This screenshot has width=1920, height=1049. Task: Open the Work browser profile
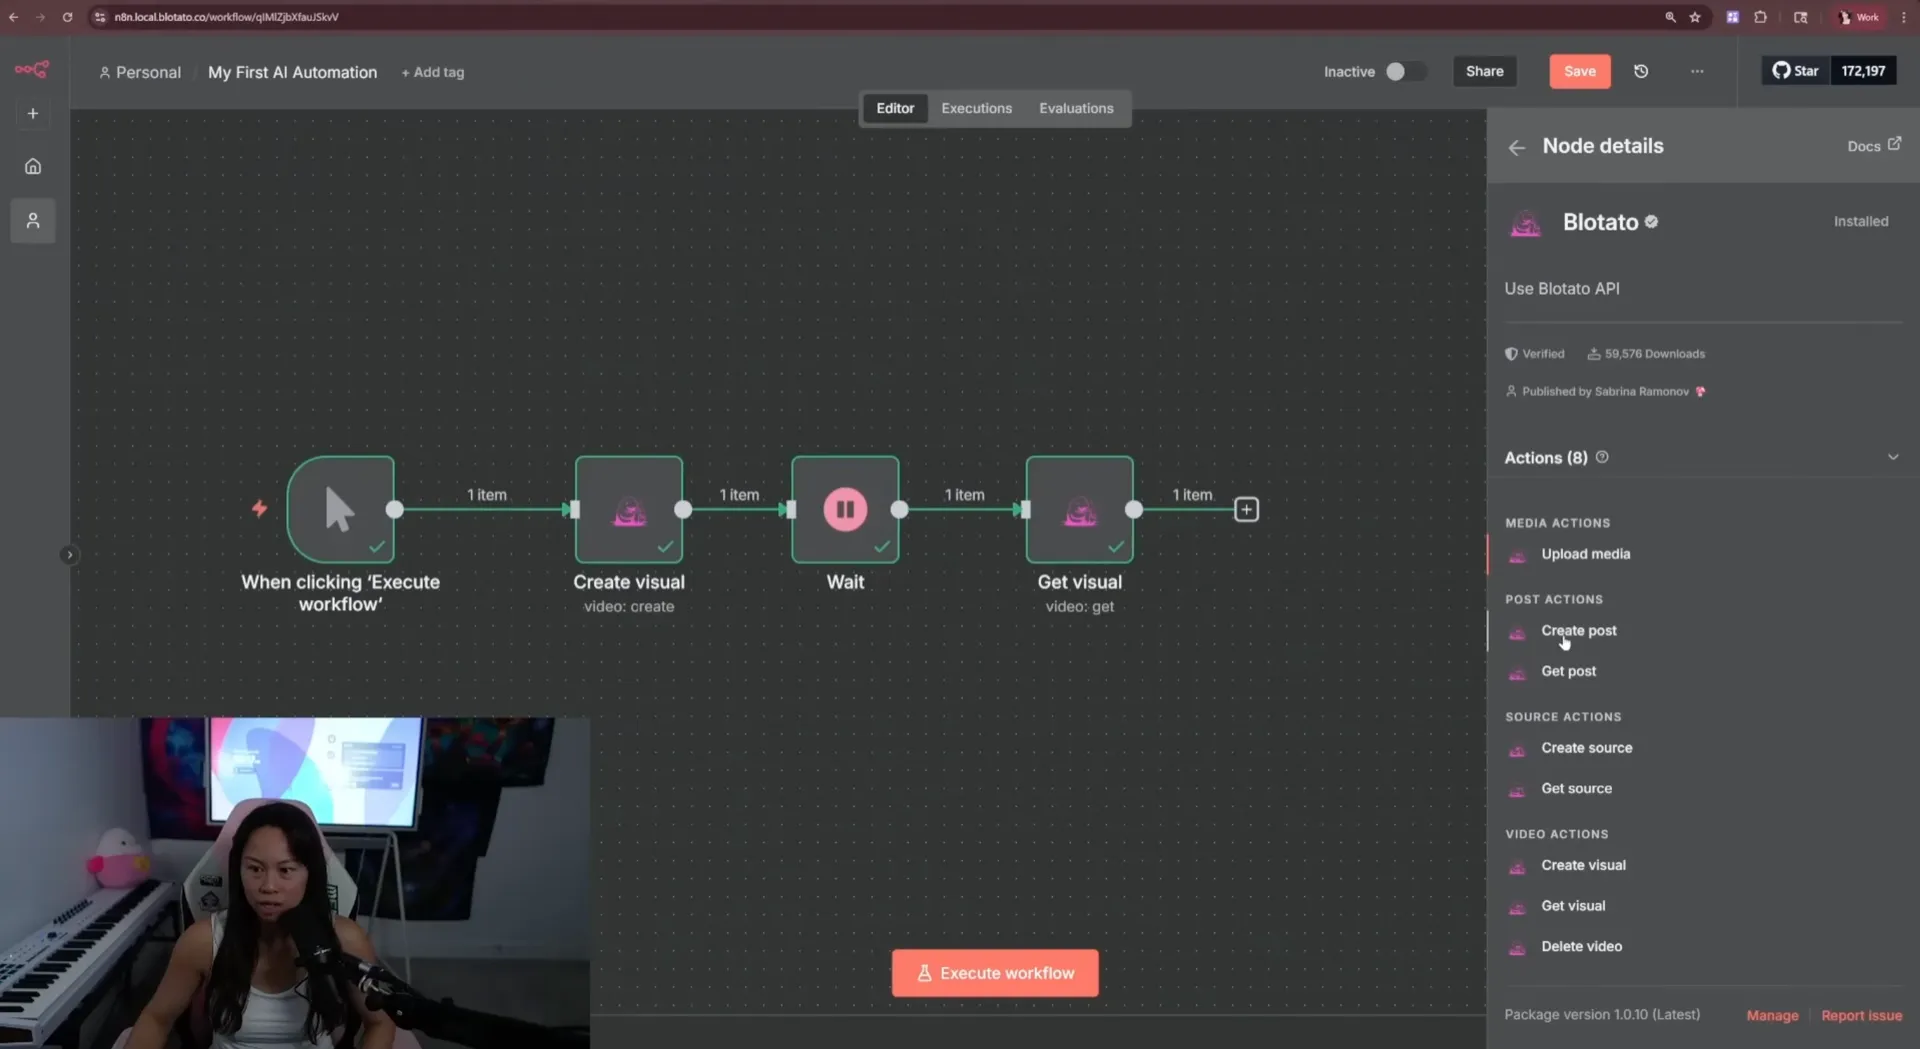coord(1860,17)
